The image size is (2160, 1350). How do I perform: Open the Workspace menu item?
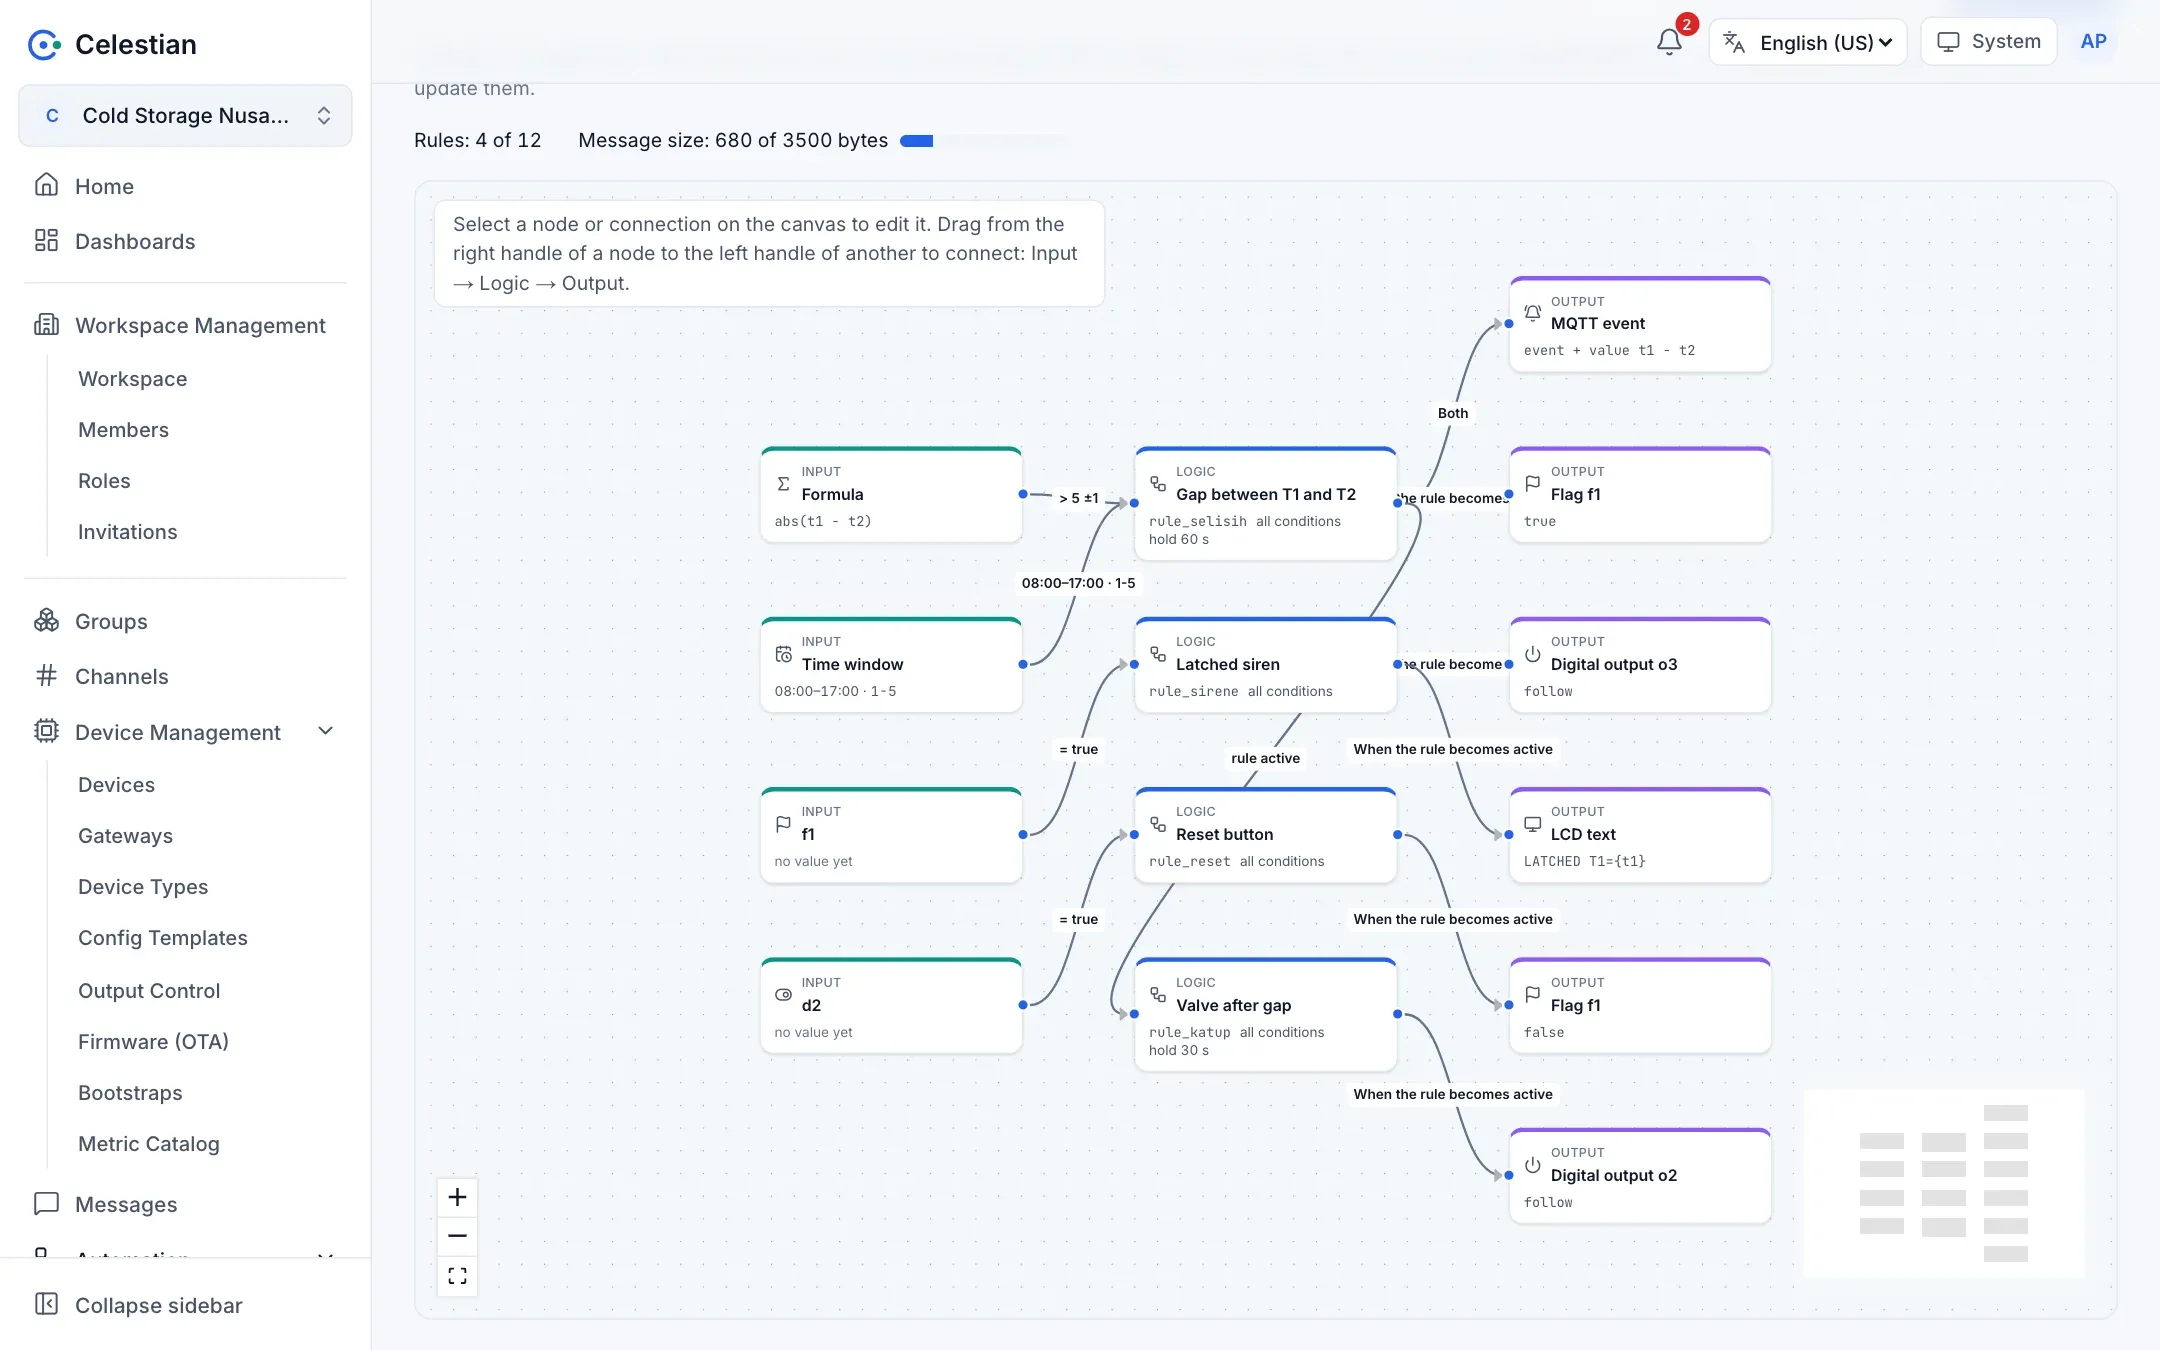133,378
